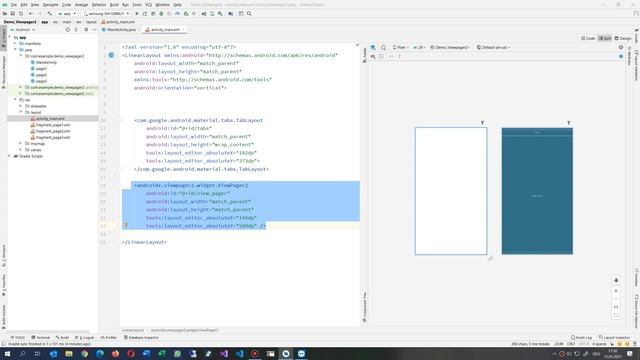The height and width of the screenshot is (360, 640).
Task: Click the Sync/refresh toolbar icon
Action: click(21, 13)
